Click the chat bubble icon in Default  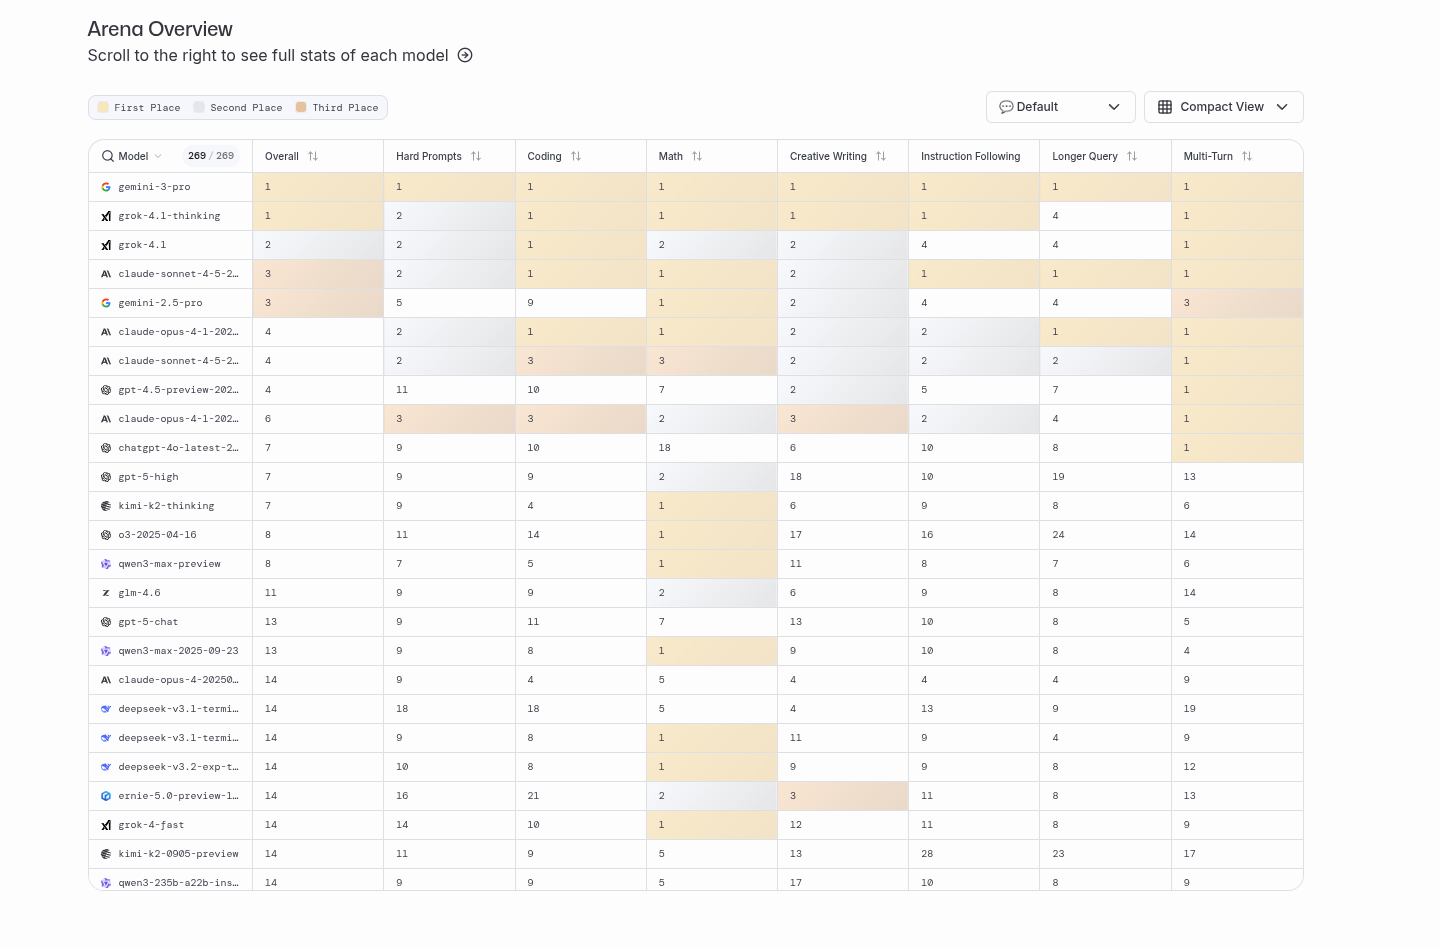point(1006,107)
